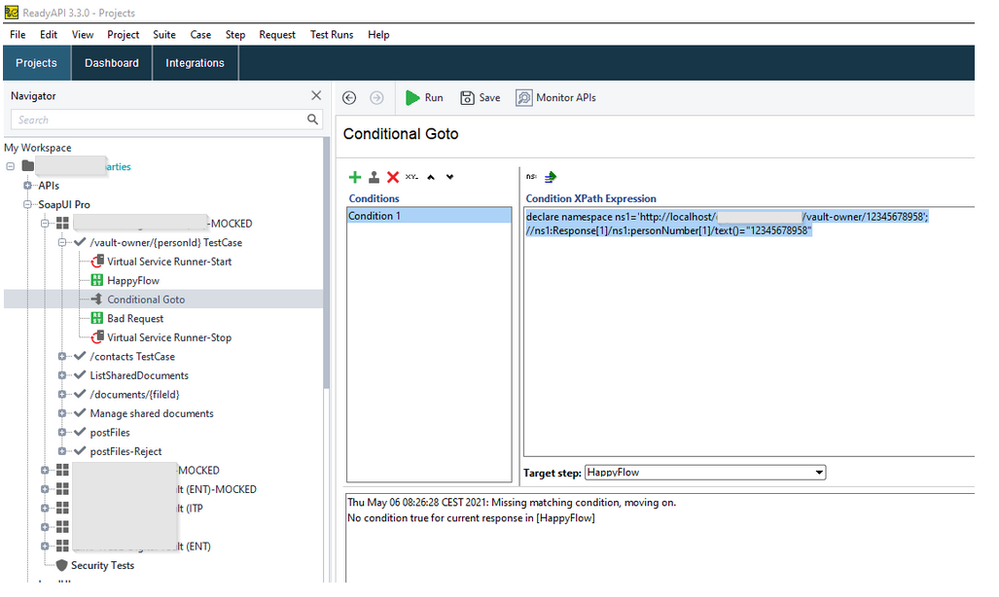Open the Integrations tab
Viewport: 999px width, 597px height.
pos(195,63)
